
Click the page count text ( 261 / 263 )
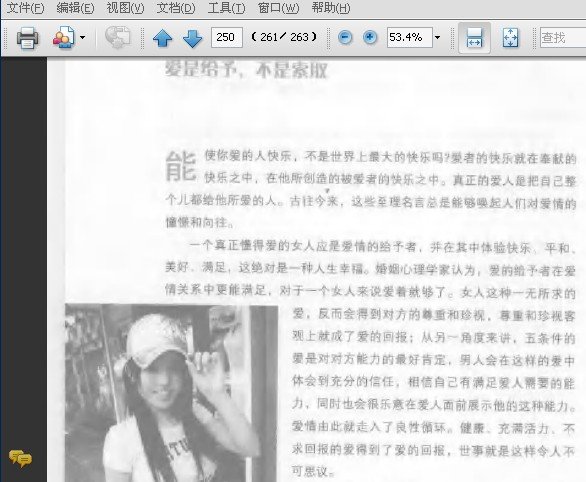284,37
